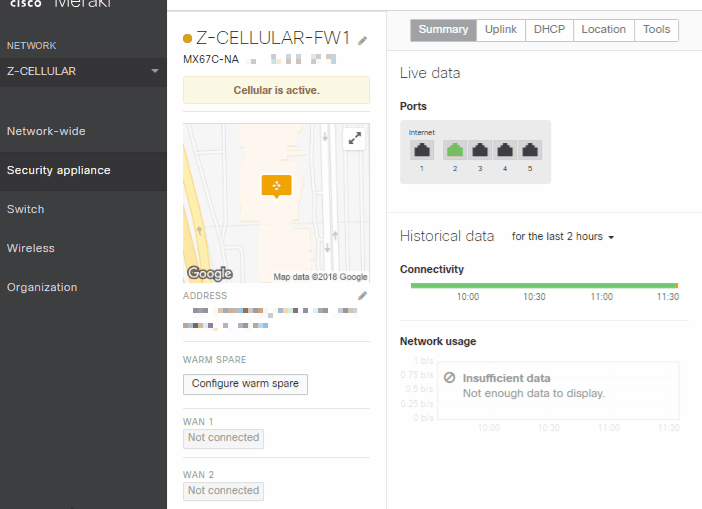Change the 'for the last 2 hours' timeframe
Viewport: 702px width, 509px height.
click(562, 237)
